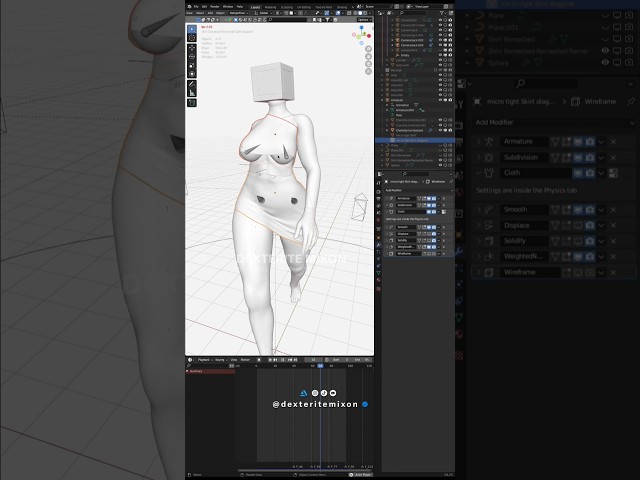
Task: Select the Annotate pencil tool
Action: (192, 84)
